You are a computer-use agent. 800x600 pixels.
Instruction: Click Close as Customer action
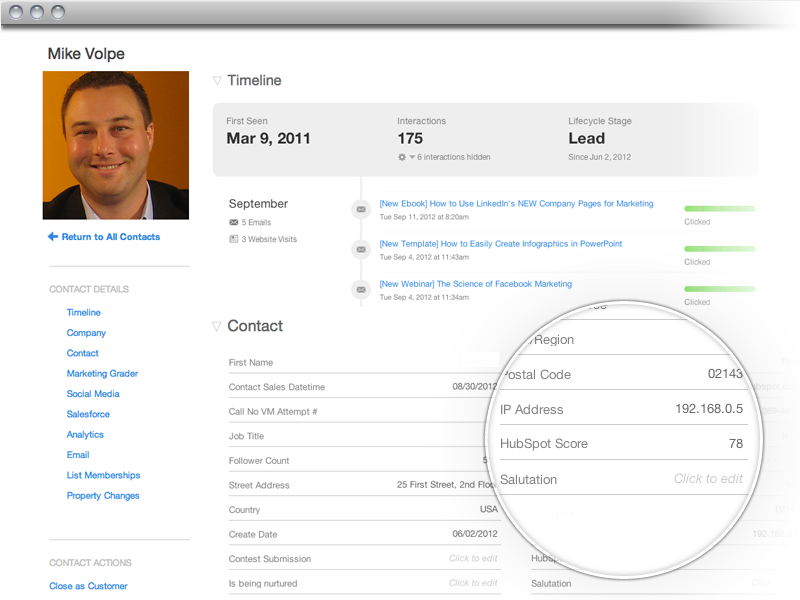click(x=88, y=586)
